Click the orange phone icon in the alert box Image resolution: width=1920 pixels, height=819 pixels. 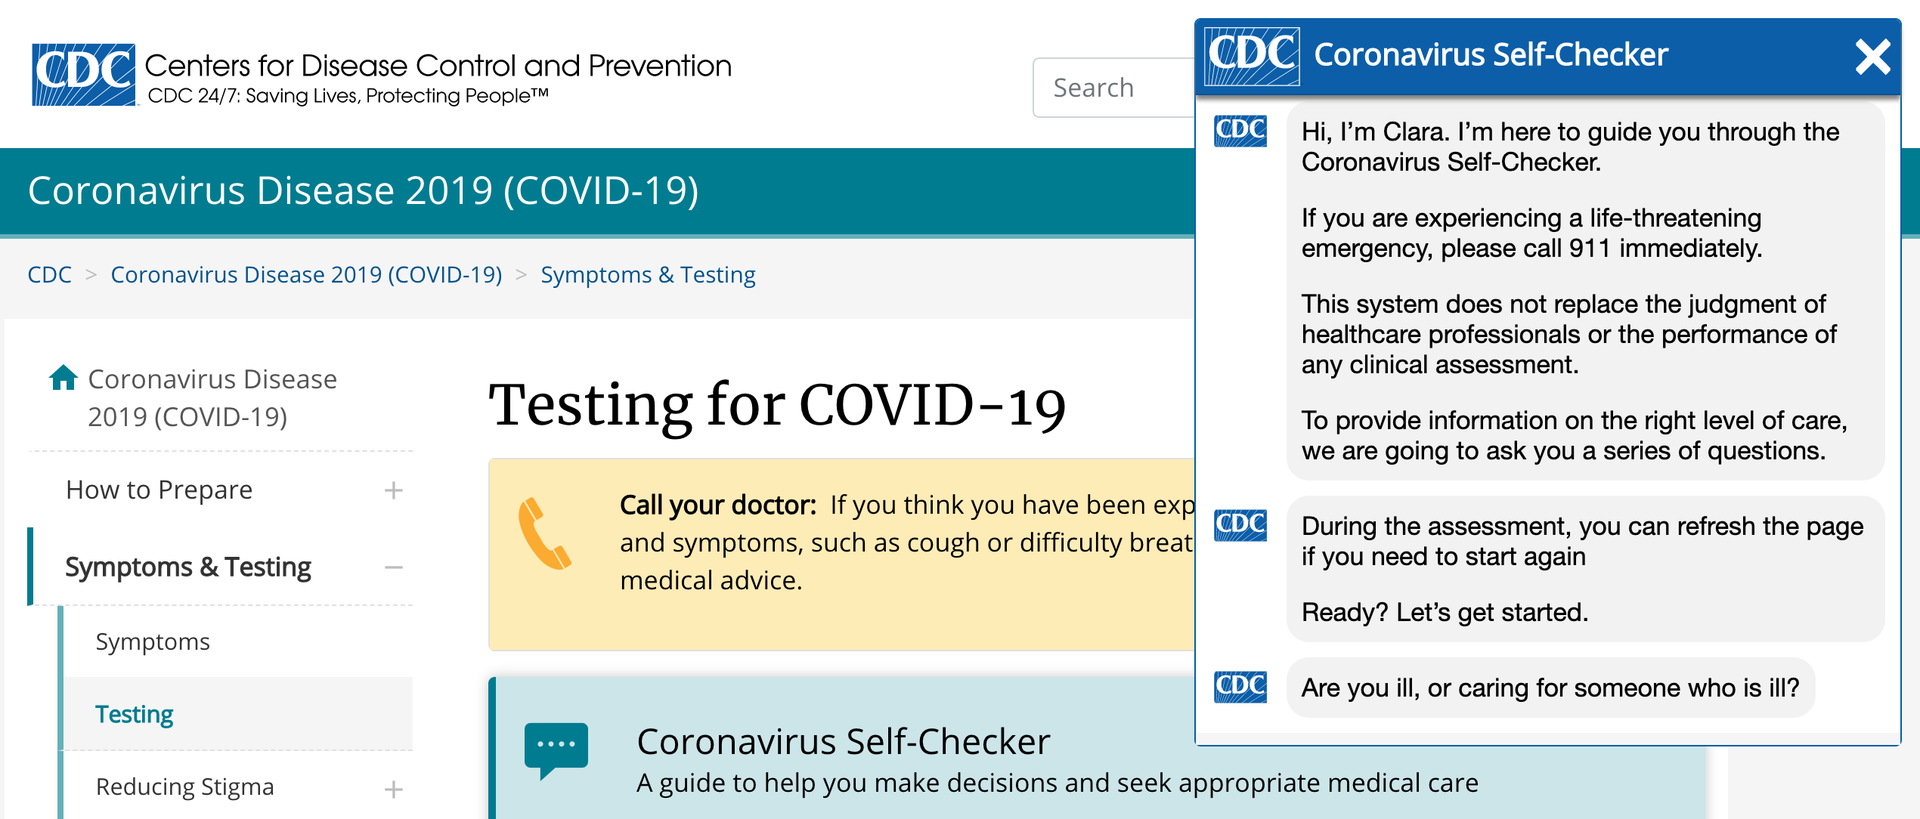pos(544,534)
